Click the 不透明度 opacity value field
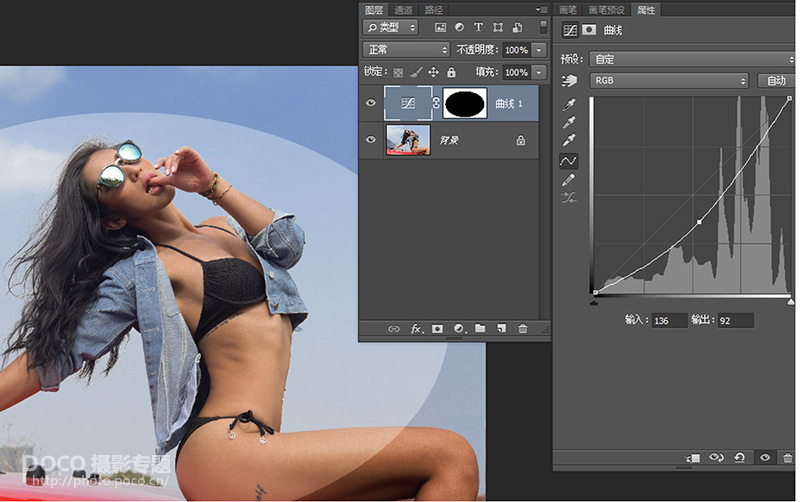800x502 pixels. (516, 50)
